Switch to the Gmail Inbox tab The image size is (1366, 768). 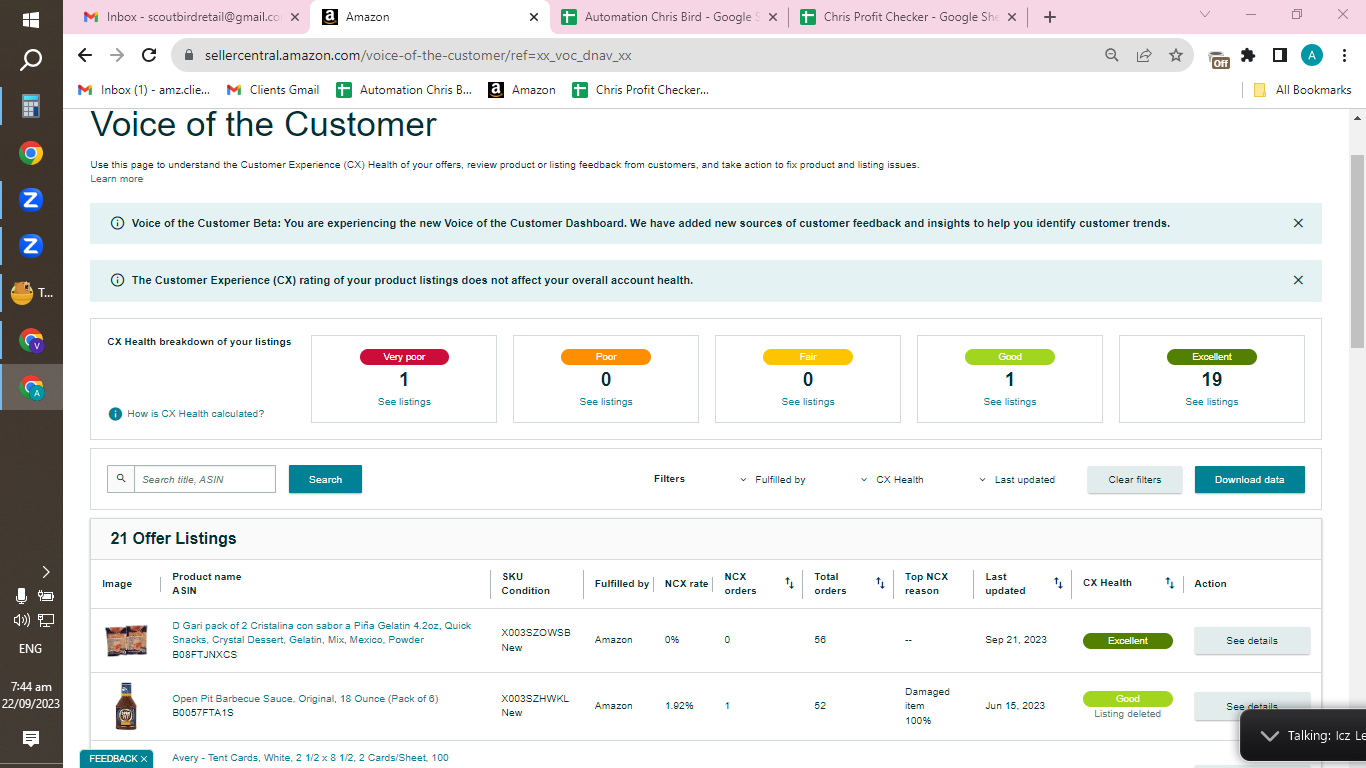pos(192,17)
